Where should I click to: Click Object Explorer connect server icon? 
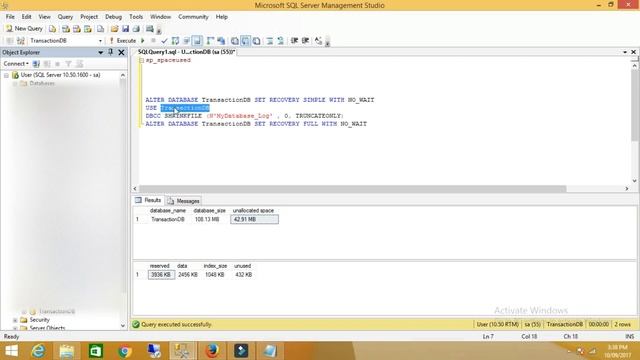tap(36, 64)
